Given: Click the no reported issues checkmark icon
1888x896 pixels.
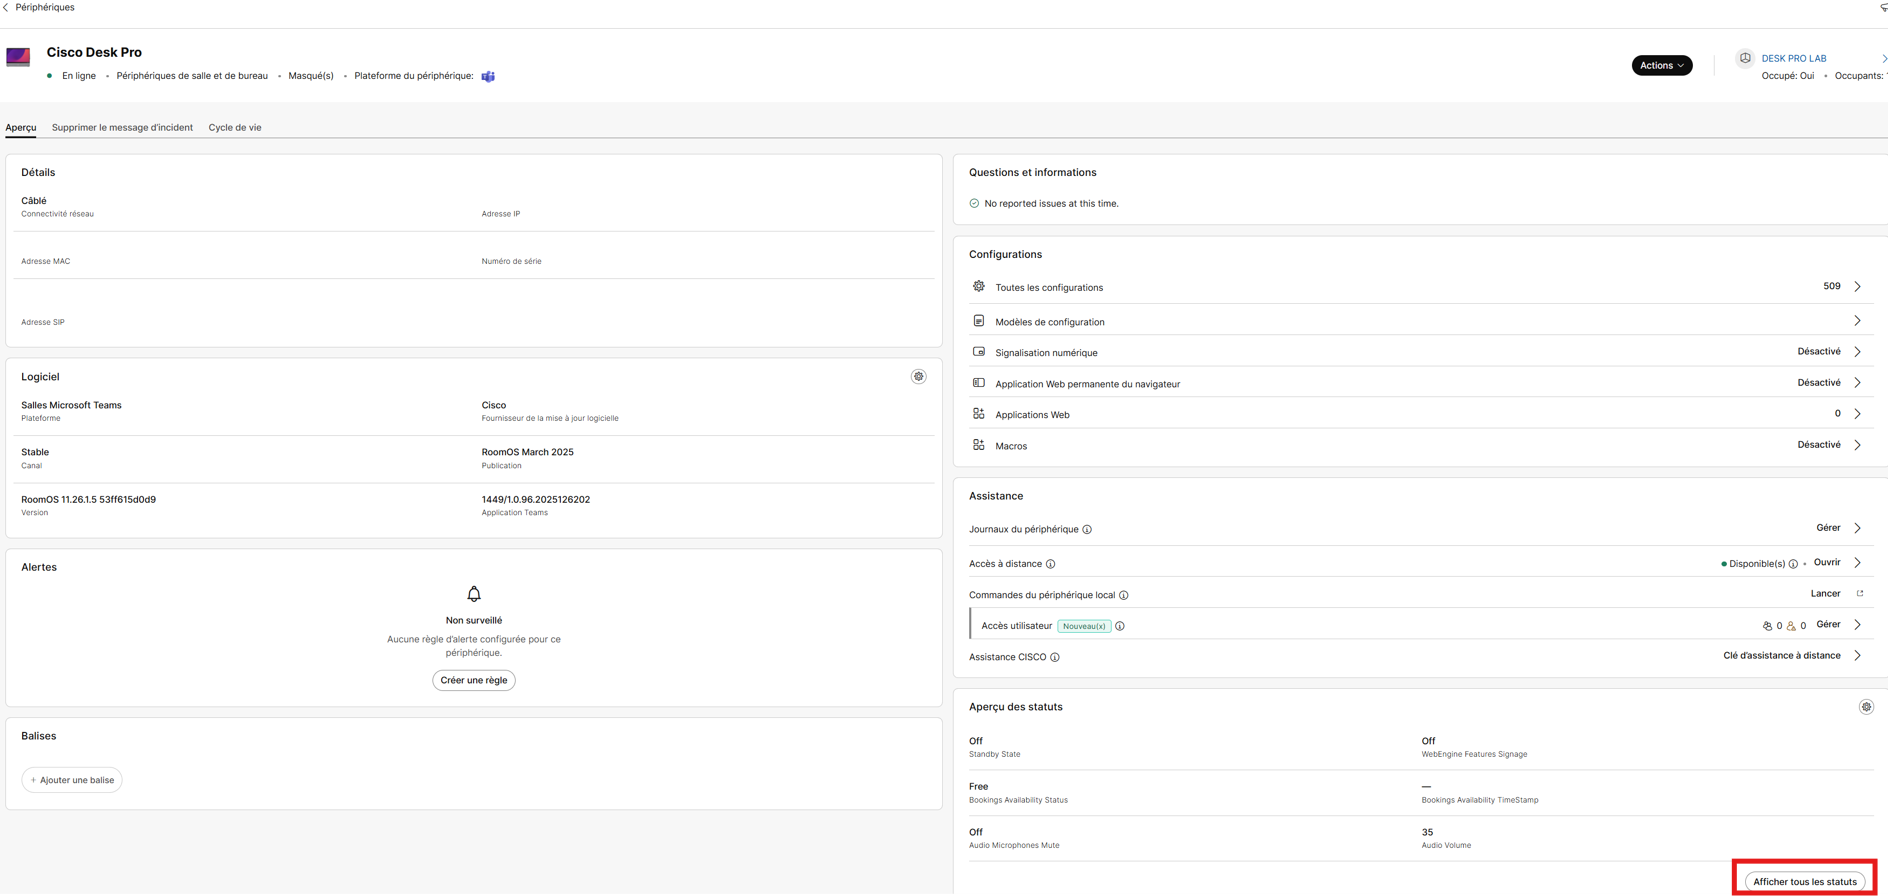Looking at the screenshot, I should 974,203.
